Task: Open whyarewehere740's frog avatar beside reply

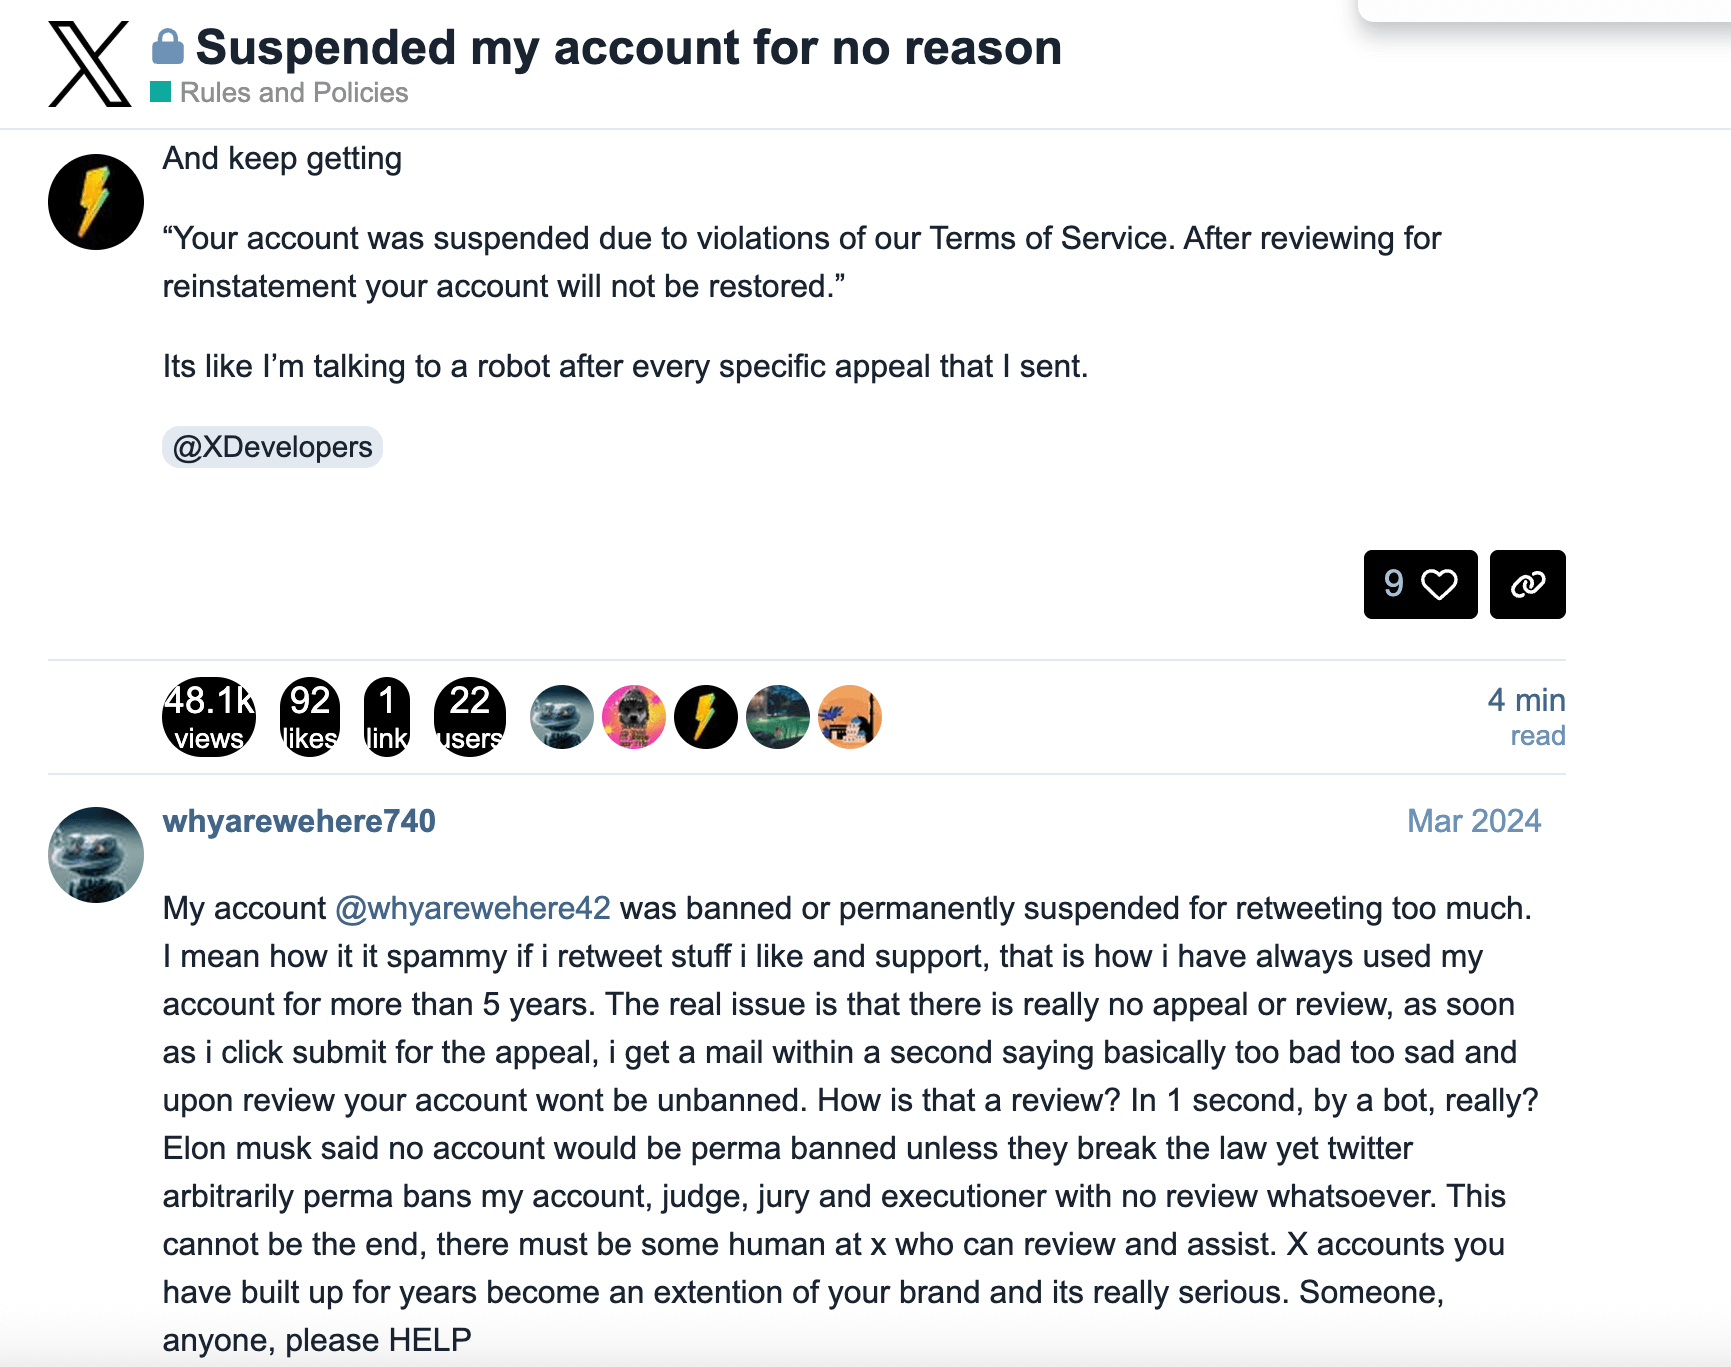Action: tap(96, 855)
